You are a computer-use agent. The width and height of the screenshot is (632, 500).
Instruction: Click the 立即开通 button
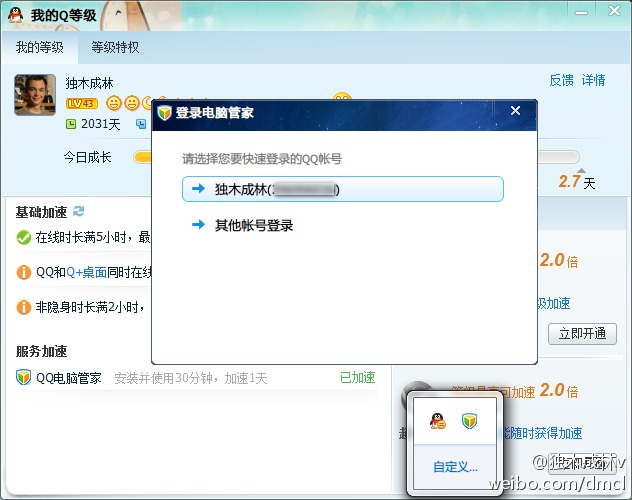point(582,334)
